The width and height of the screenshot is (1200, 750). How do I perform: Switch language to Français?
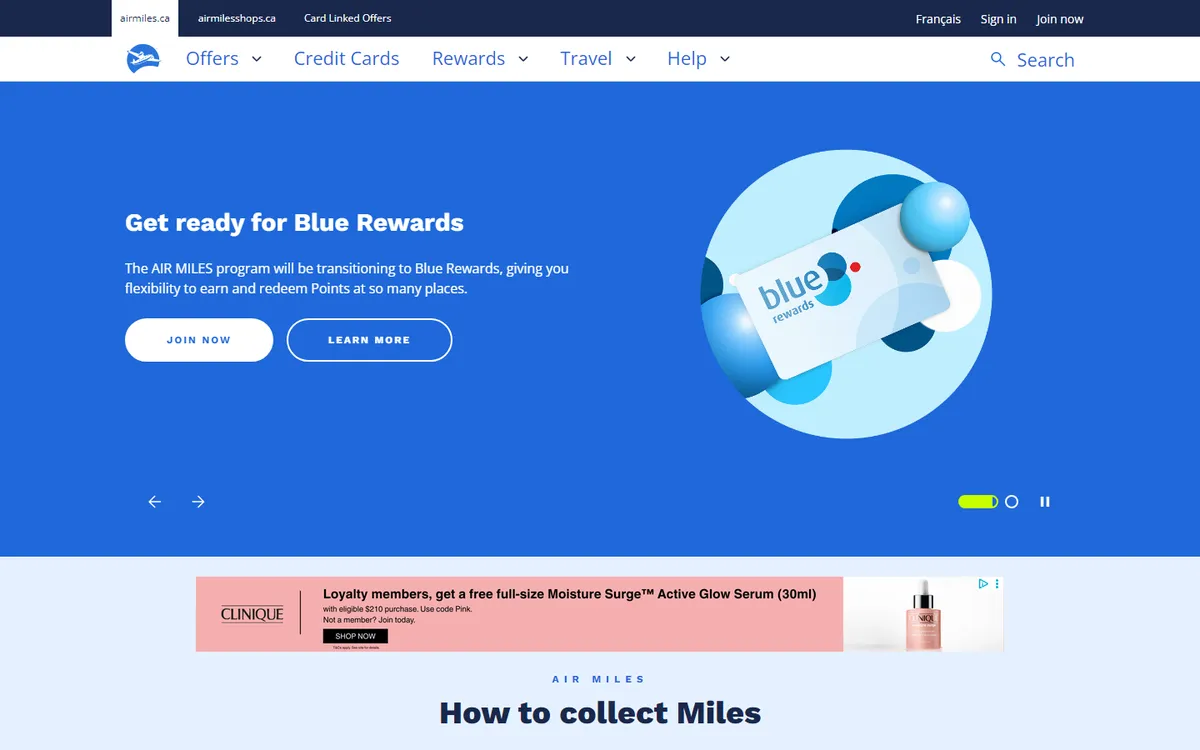tap(938, 19)
